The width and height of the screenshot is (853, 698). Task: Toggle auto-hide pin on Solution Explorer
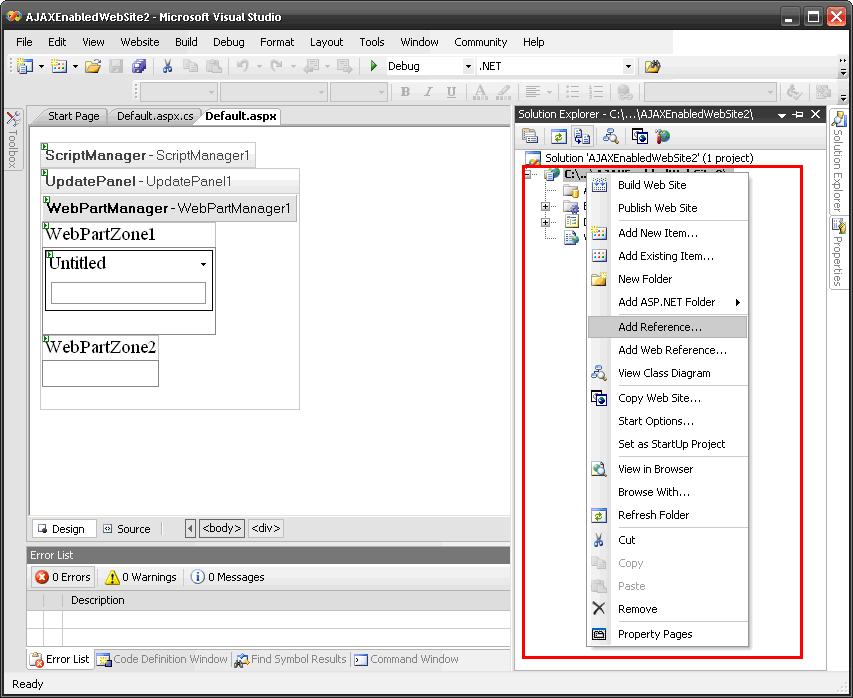pyautogui.click(x=798, y=114)
